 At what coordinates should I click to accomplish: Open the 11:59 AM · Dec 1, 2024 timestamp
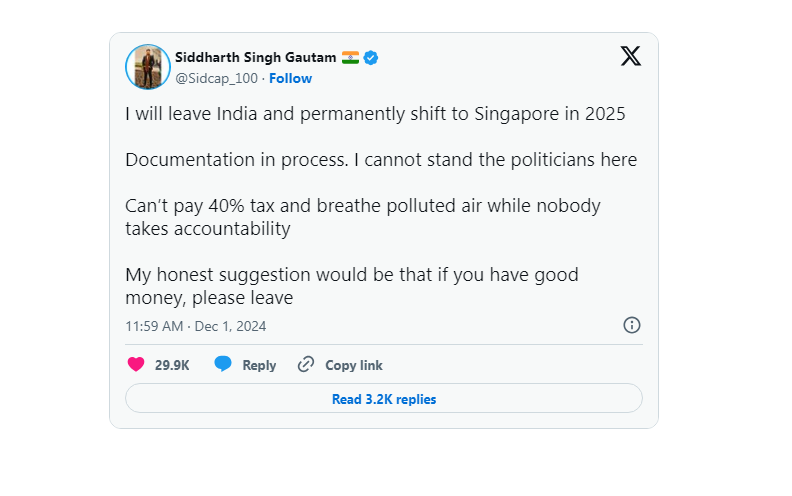pos(195,326)
